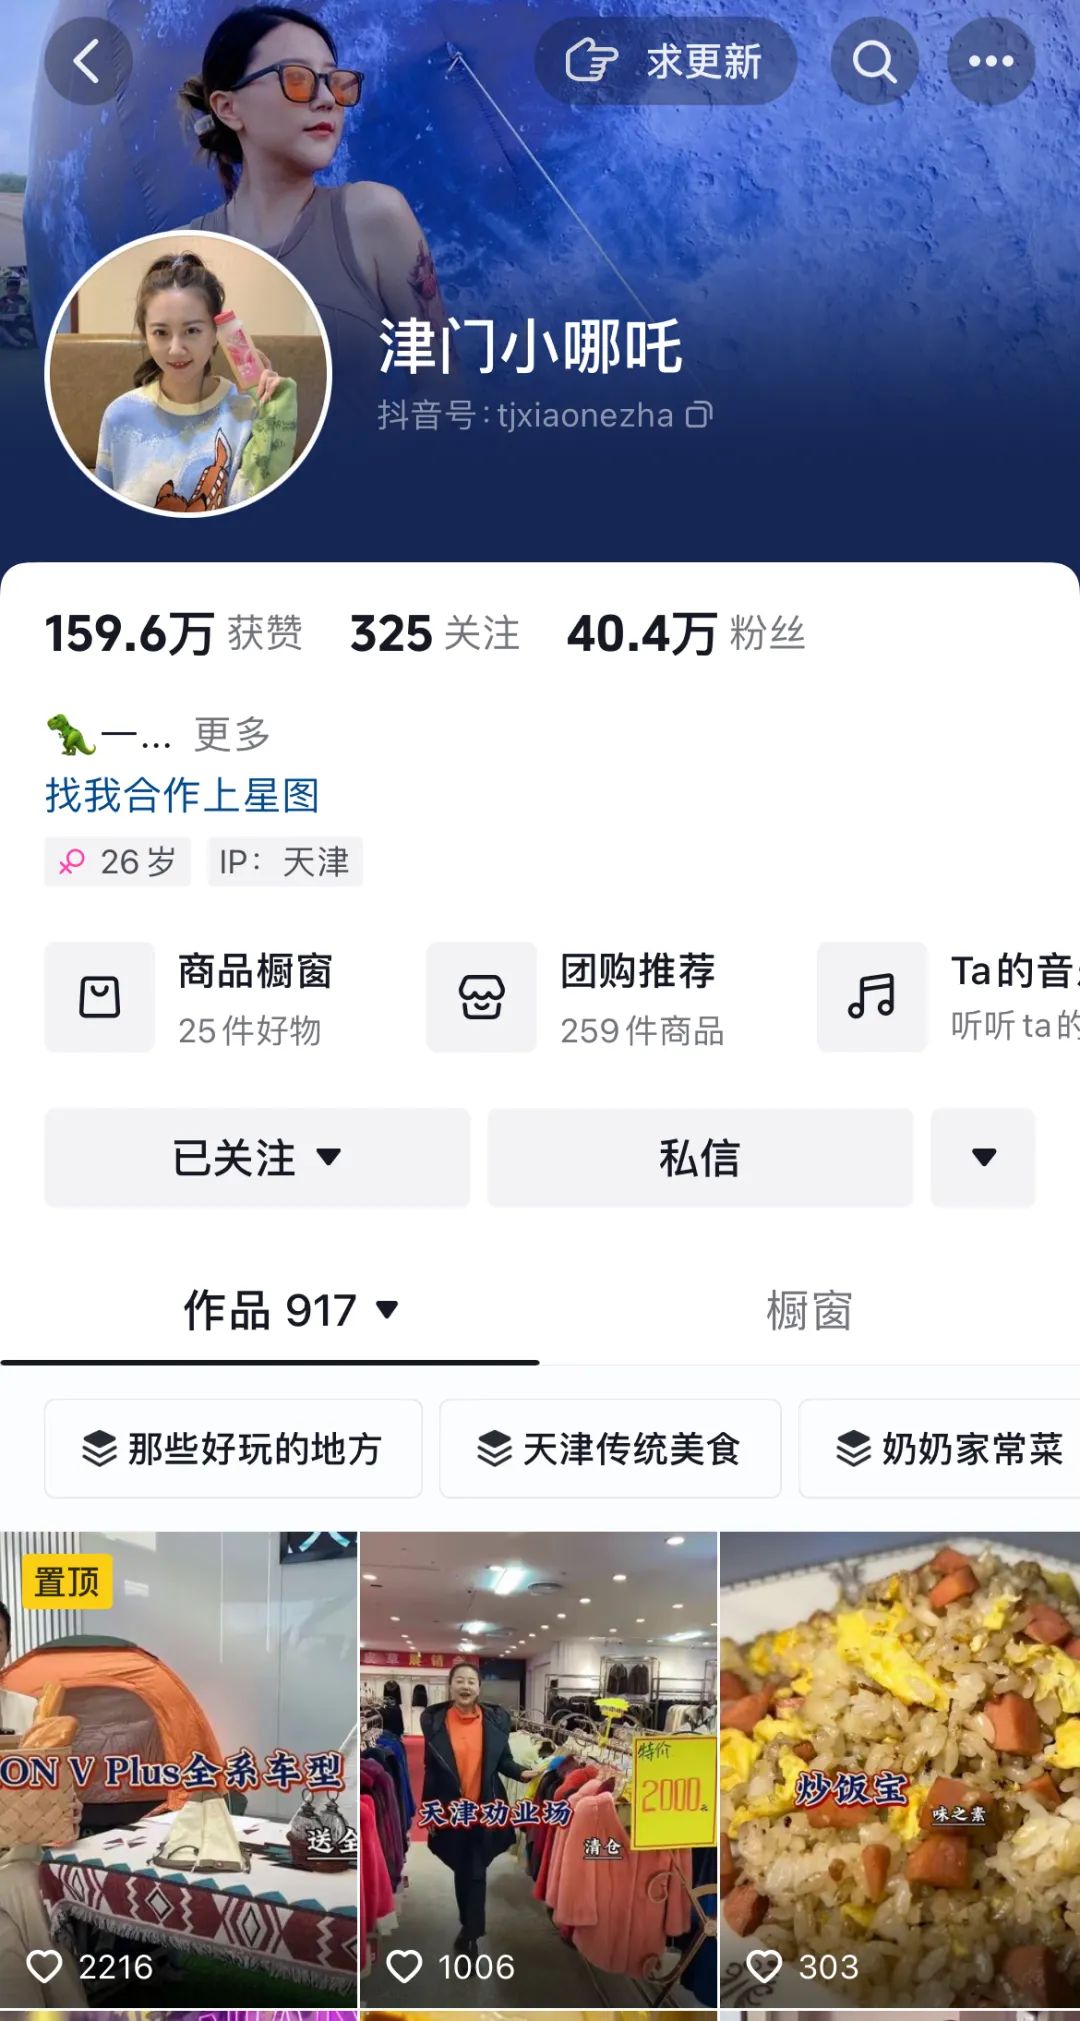Image resolution: width=1080 pixels, height=2021 pixels.
Task: Copy Douyin ID with the copy icon
Action: click(x=699, y=414)
